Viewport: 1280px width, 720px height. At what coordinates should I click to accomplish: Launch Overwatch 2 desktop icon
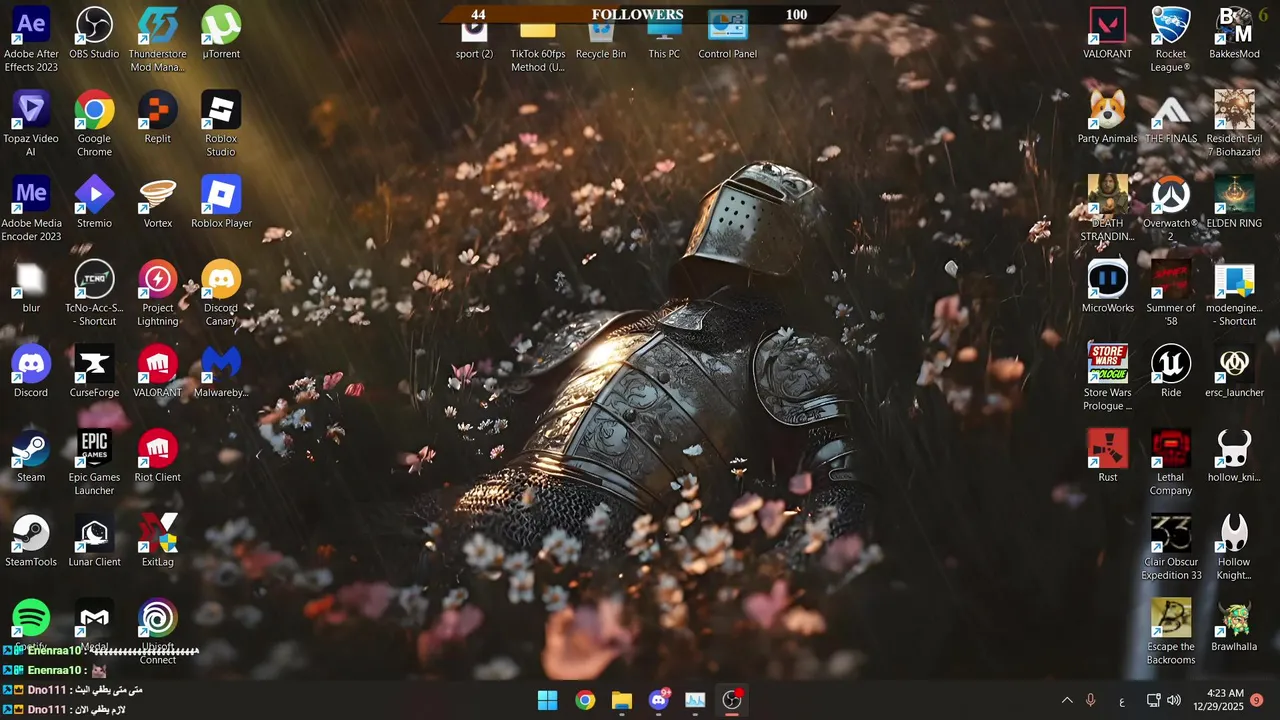[1171, 210]
